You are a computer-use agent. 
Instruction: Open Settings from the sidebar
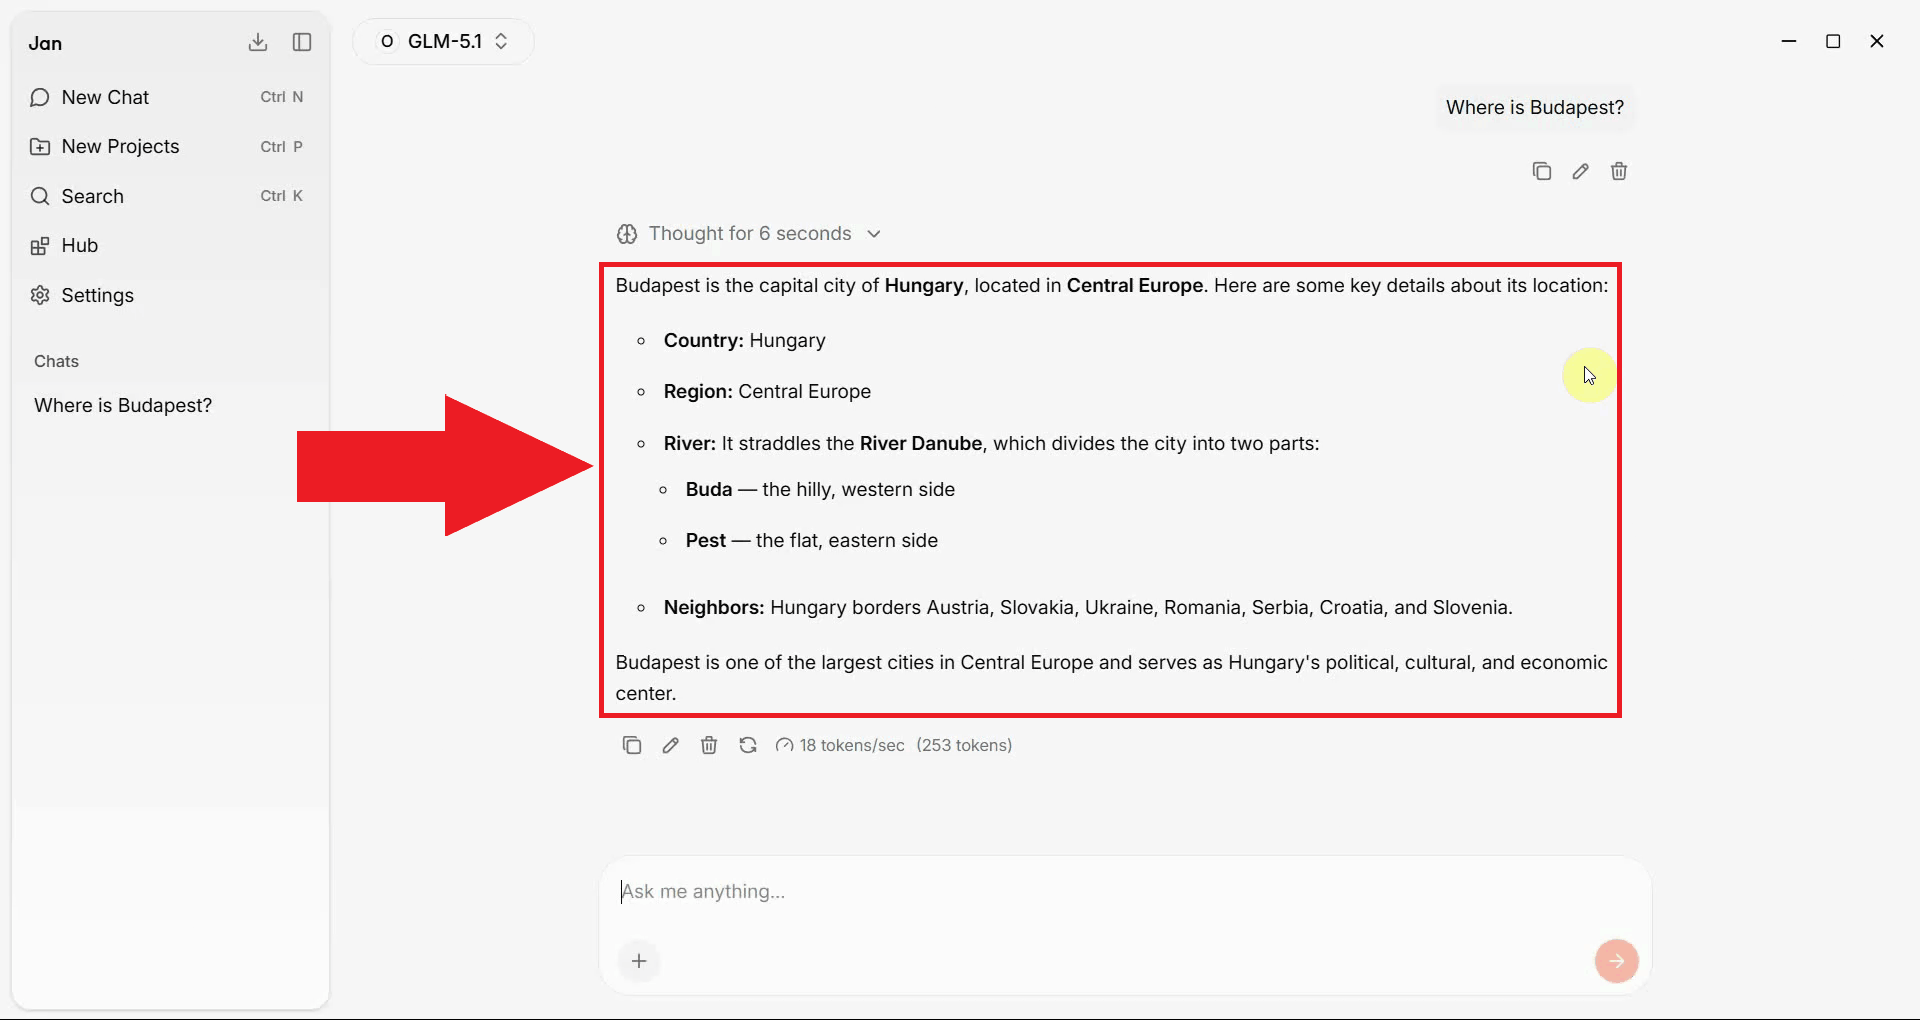pos(97,295)
